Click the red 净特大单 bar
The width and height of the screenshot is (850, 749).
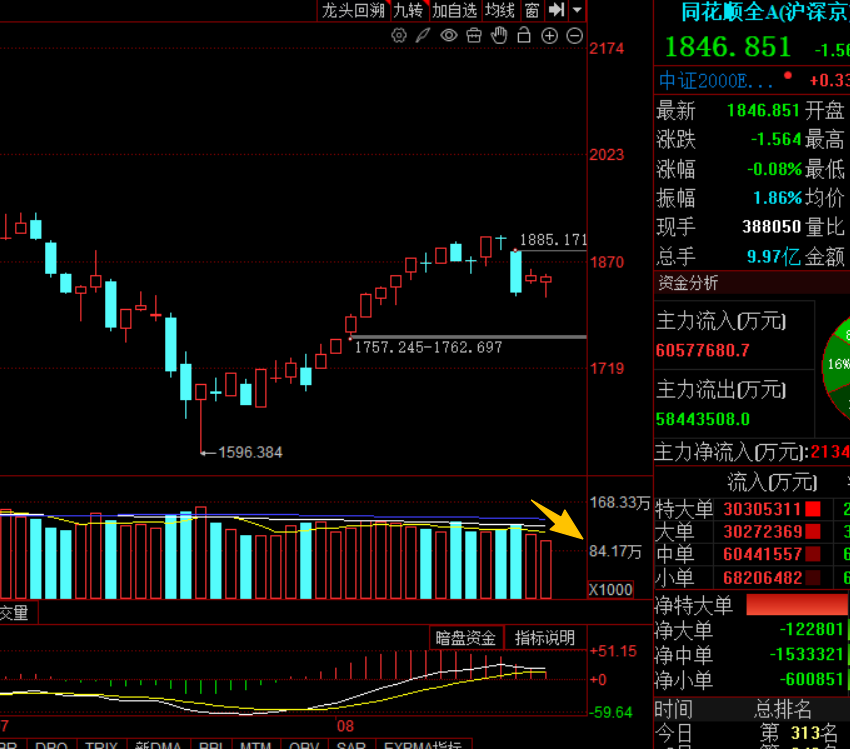(797, 605)
